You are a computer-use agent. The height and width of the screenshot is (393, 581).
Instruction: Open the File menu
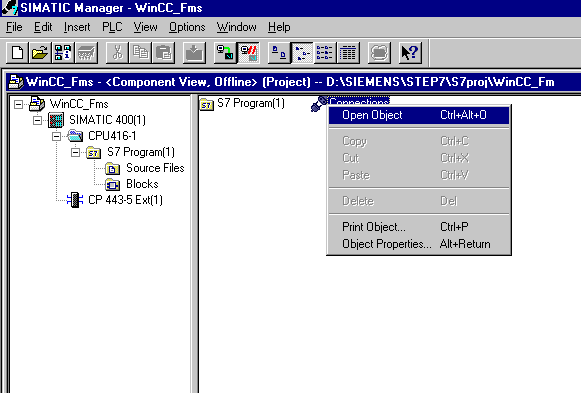(14, 27)
